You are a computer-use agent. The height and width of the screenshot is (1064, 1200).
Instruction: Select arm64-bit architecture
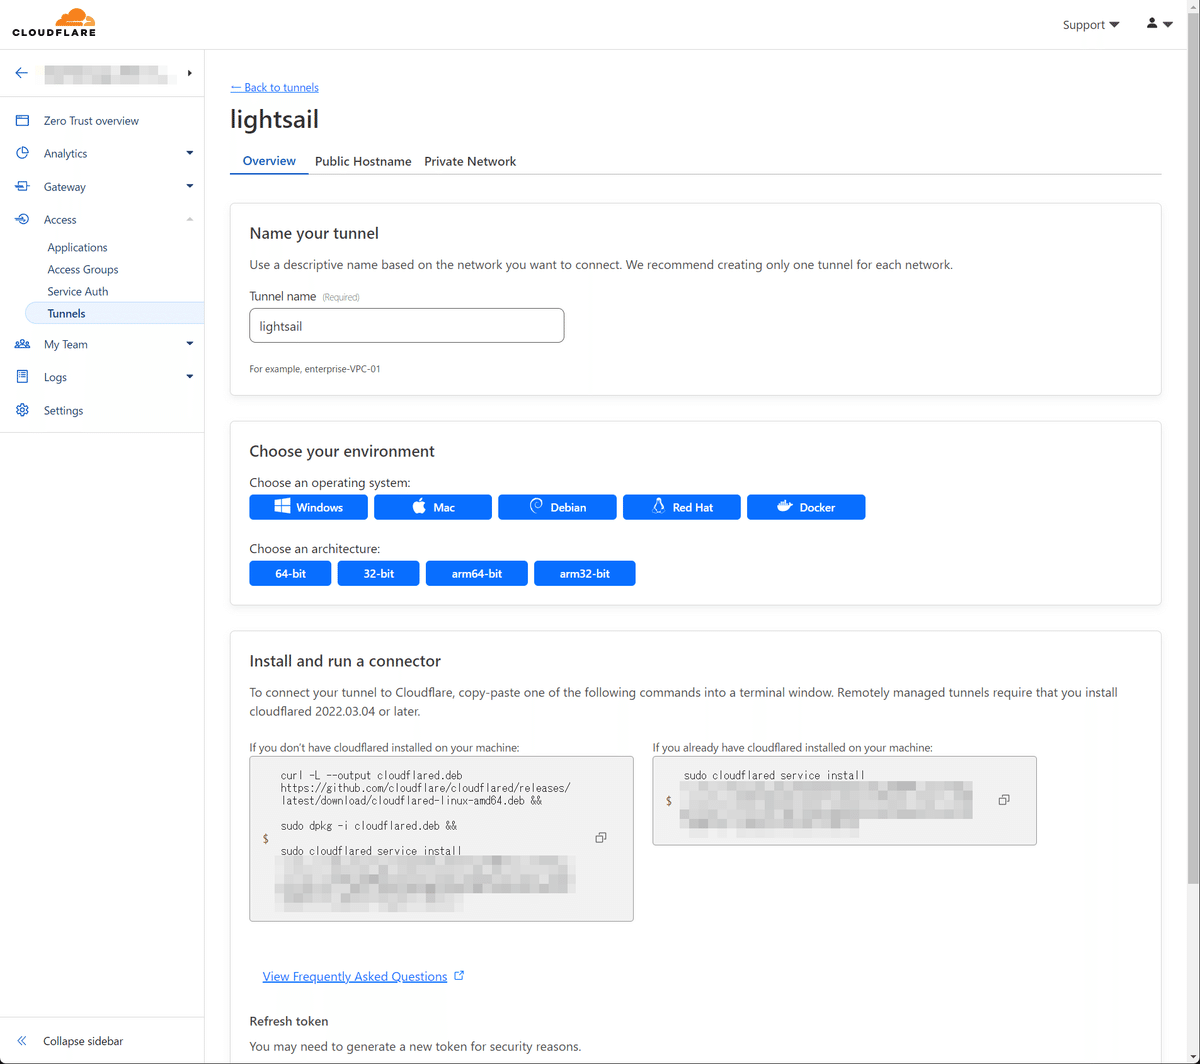pyautogui.click(x=476, y=574)
